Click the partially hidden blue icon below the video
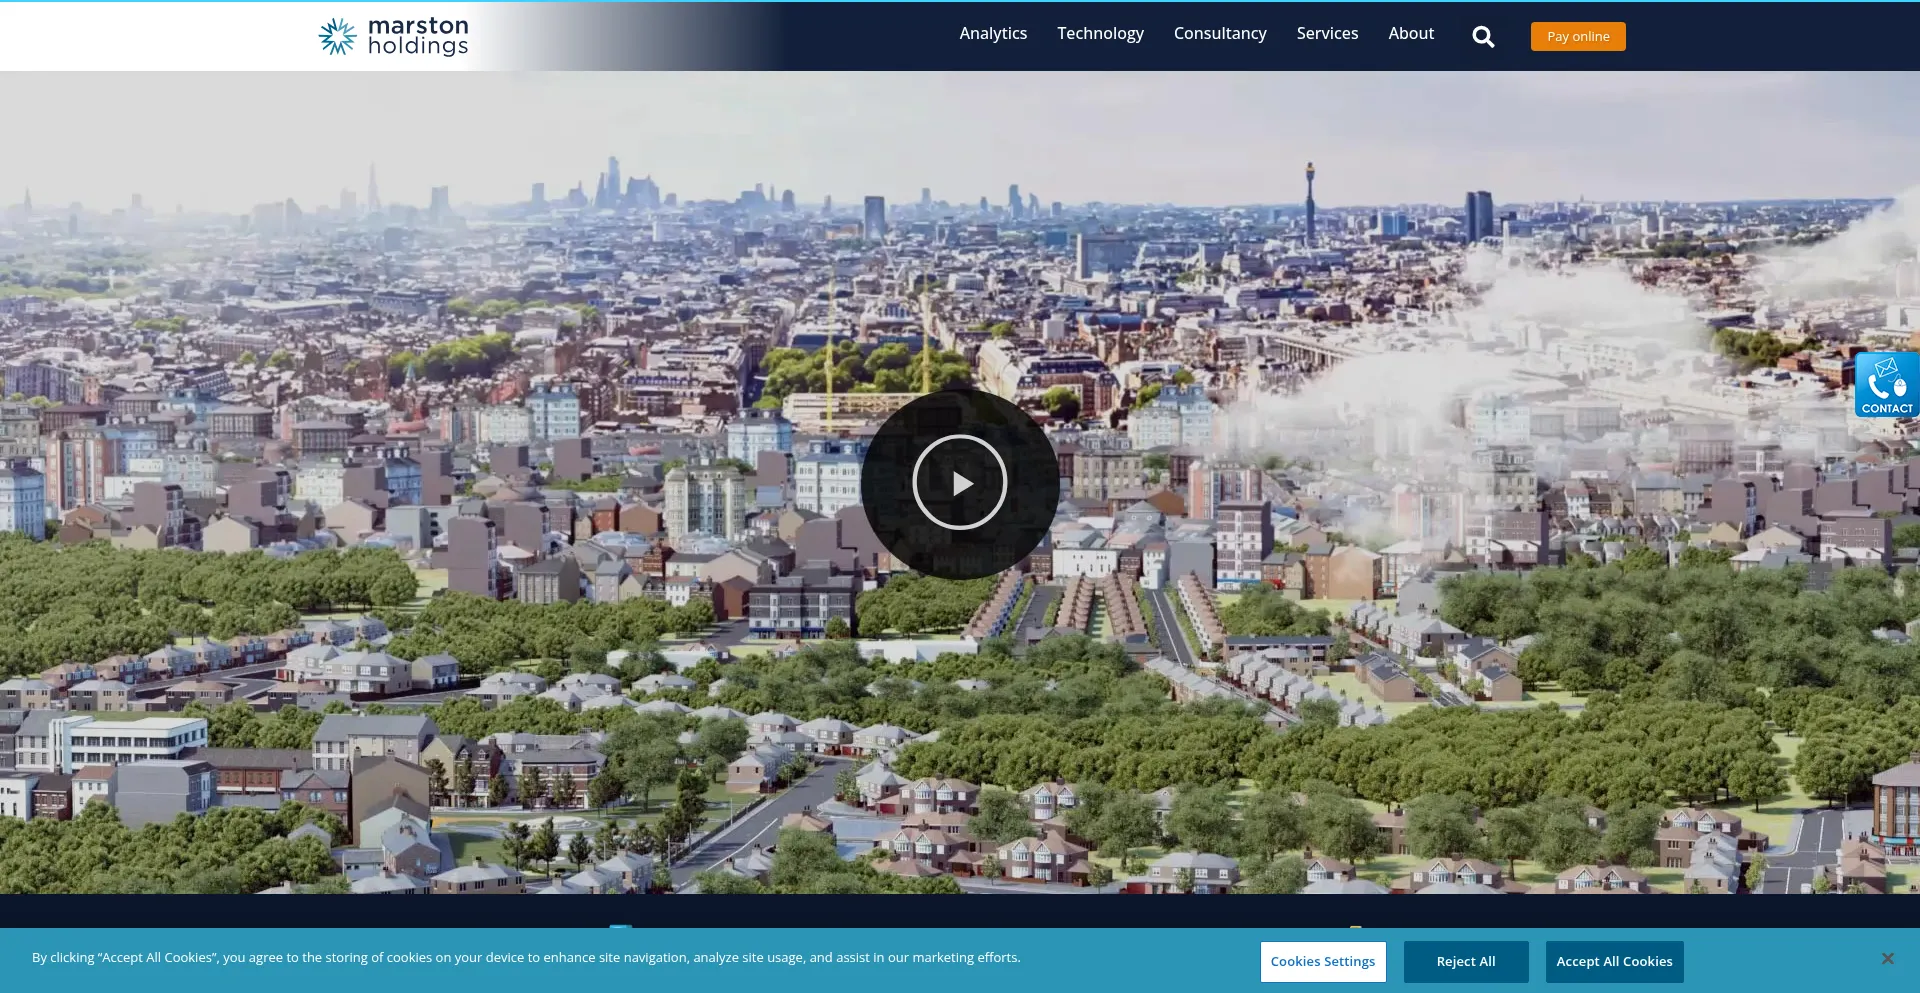Image resolution: width=1920 pixels, height=993 pixels. click(621, 927)
